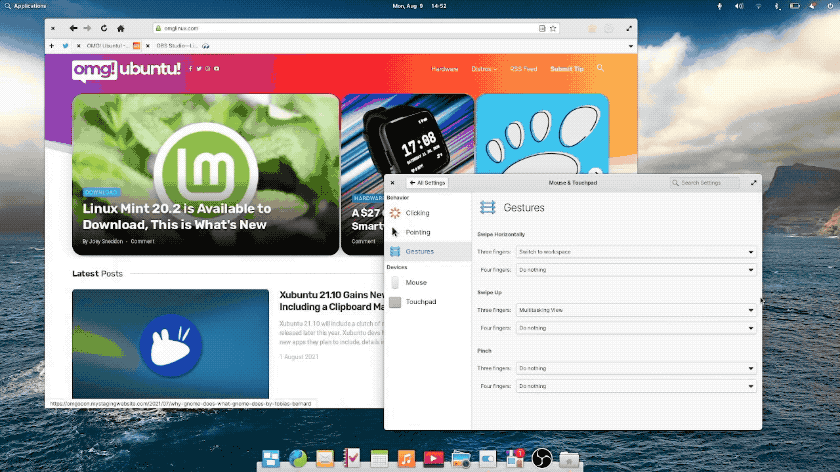The width and height of the screenshot is (840, 472).
Task: Launch OBS Studio from the dock
Action: pyautogui.click(x=542, y=459)
